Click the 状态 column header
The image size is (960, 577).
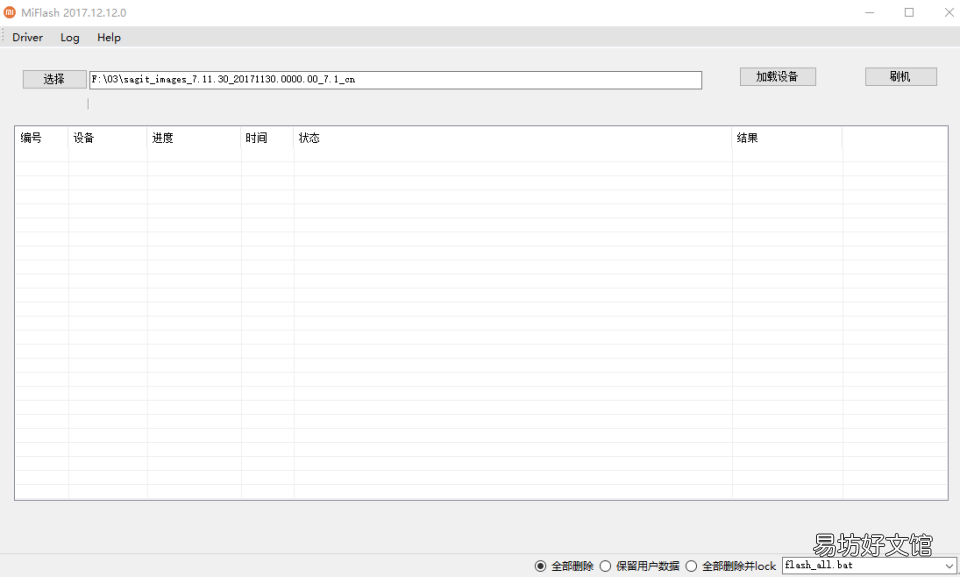512,138
